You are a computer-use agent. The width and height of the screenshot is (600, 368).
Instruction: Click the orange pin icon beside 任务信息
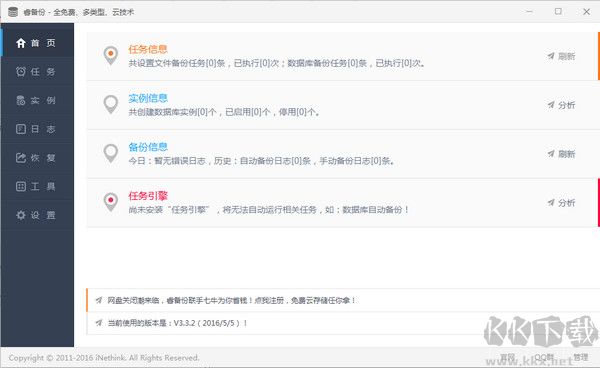click(x=111, y=55)
